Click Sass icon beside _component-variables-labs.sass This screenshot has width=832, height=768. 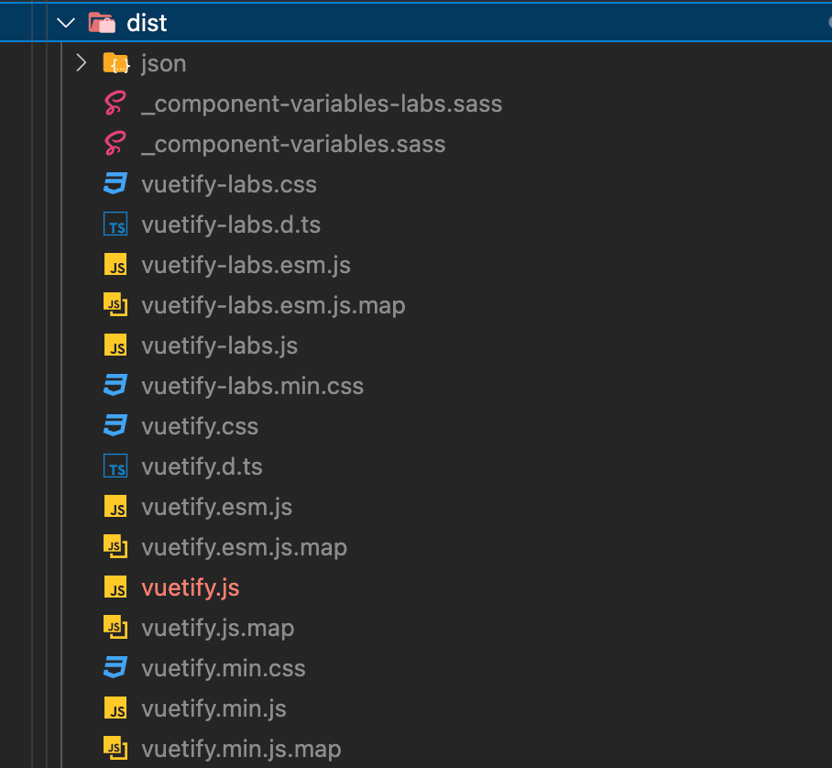coord(116,104)
